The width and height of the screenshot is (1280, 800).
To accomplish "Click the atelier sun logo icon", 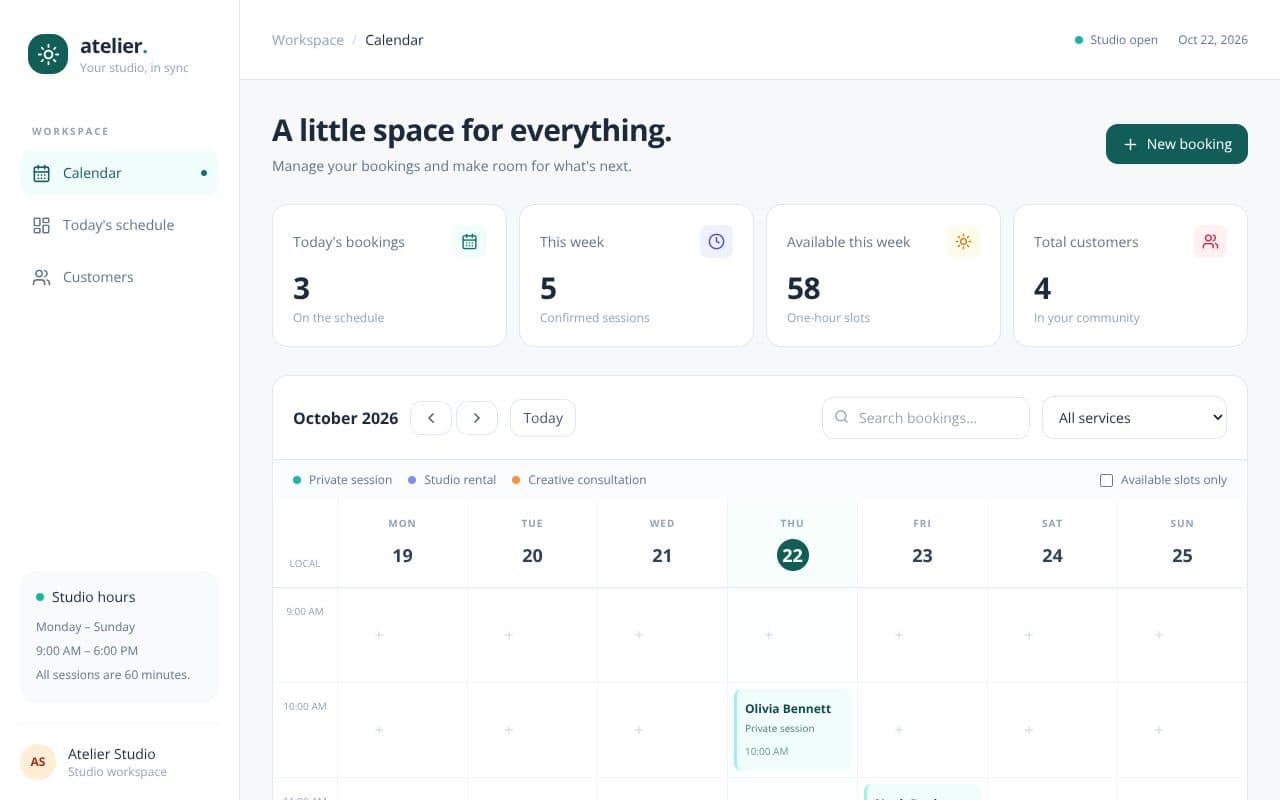I will point(48,54).
